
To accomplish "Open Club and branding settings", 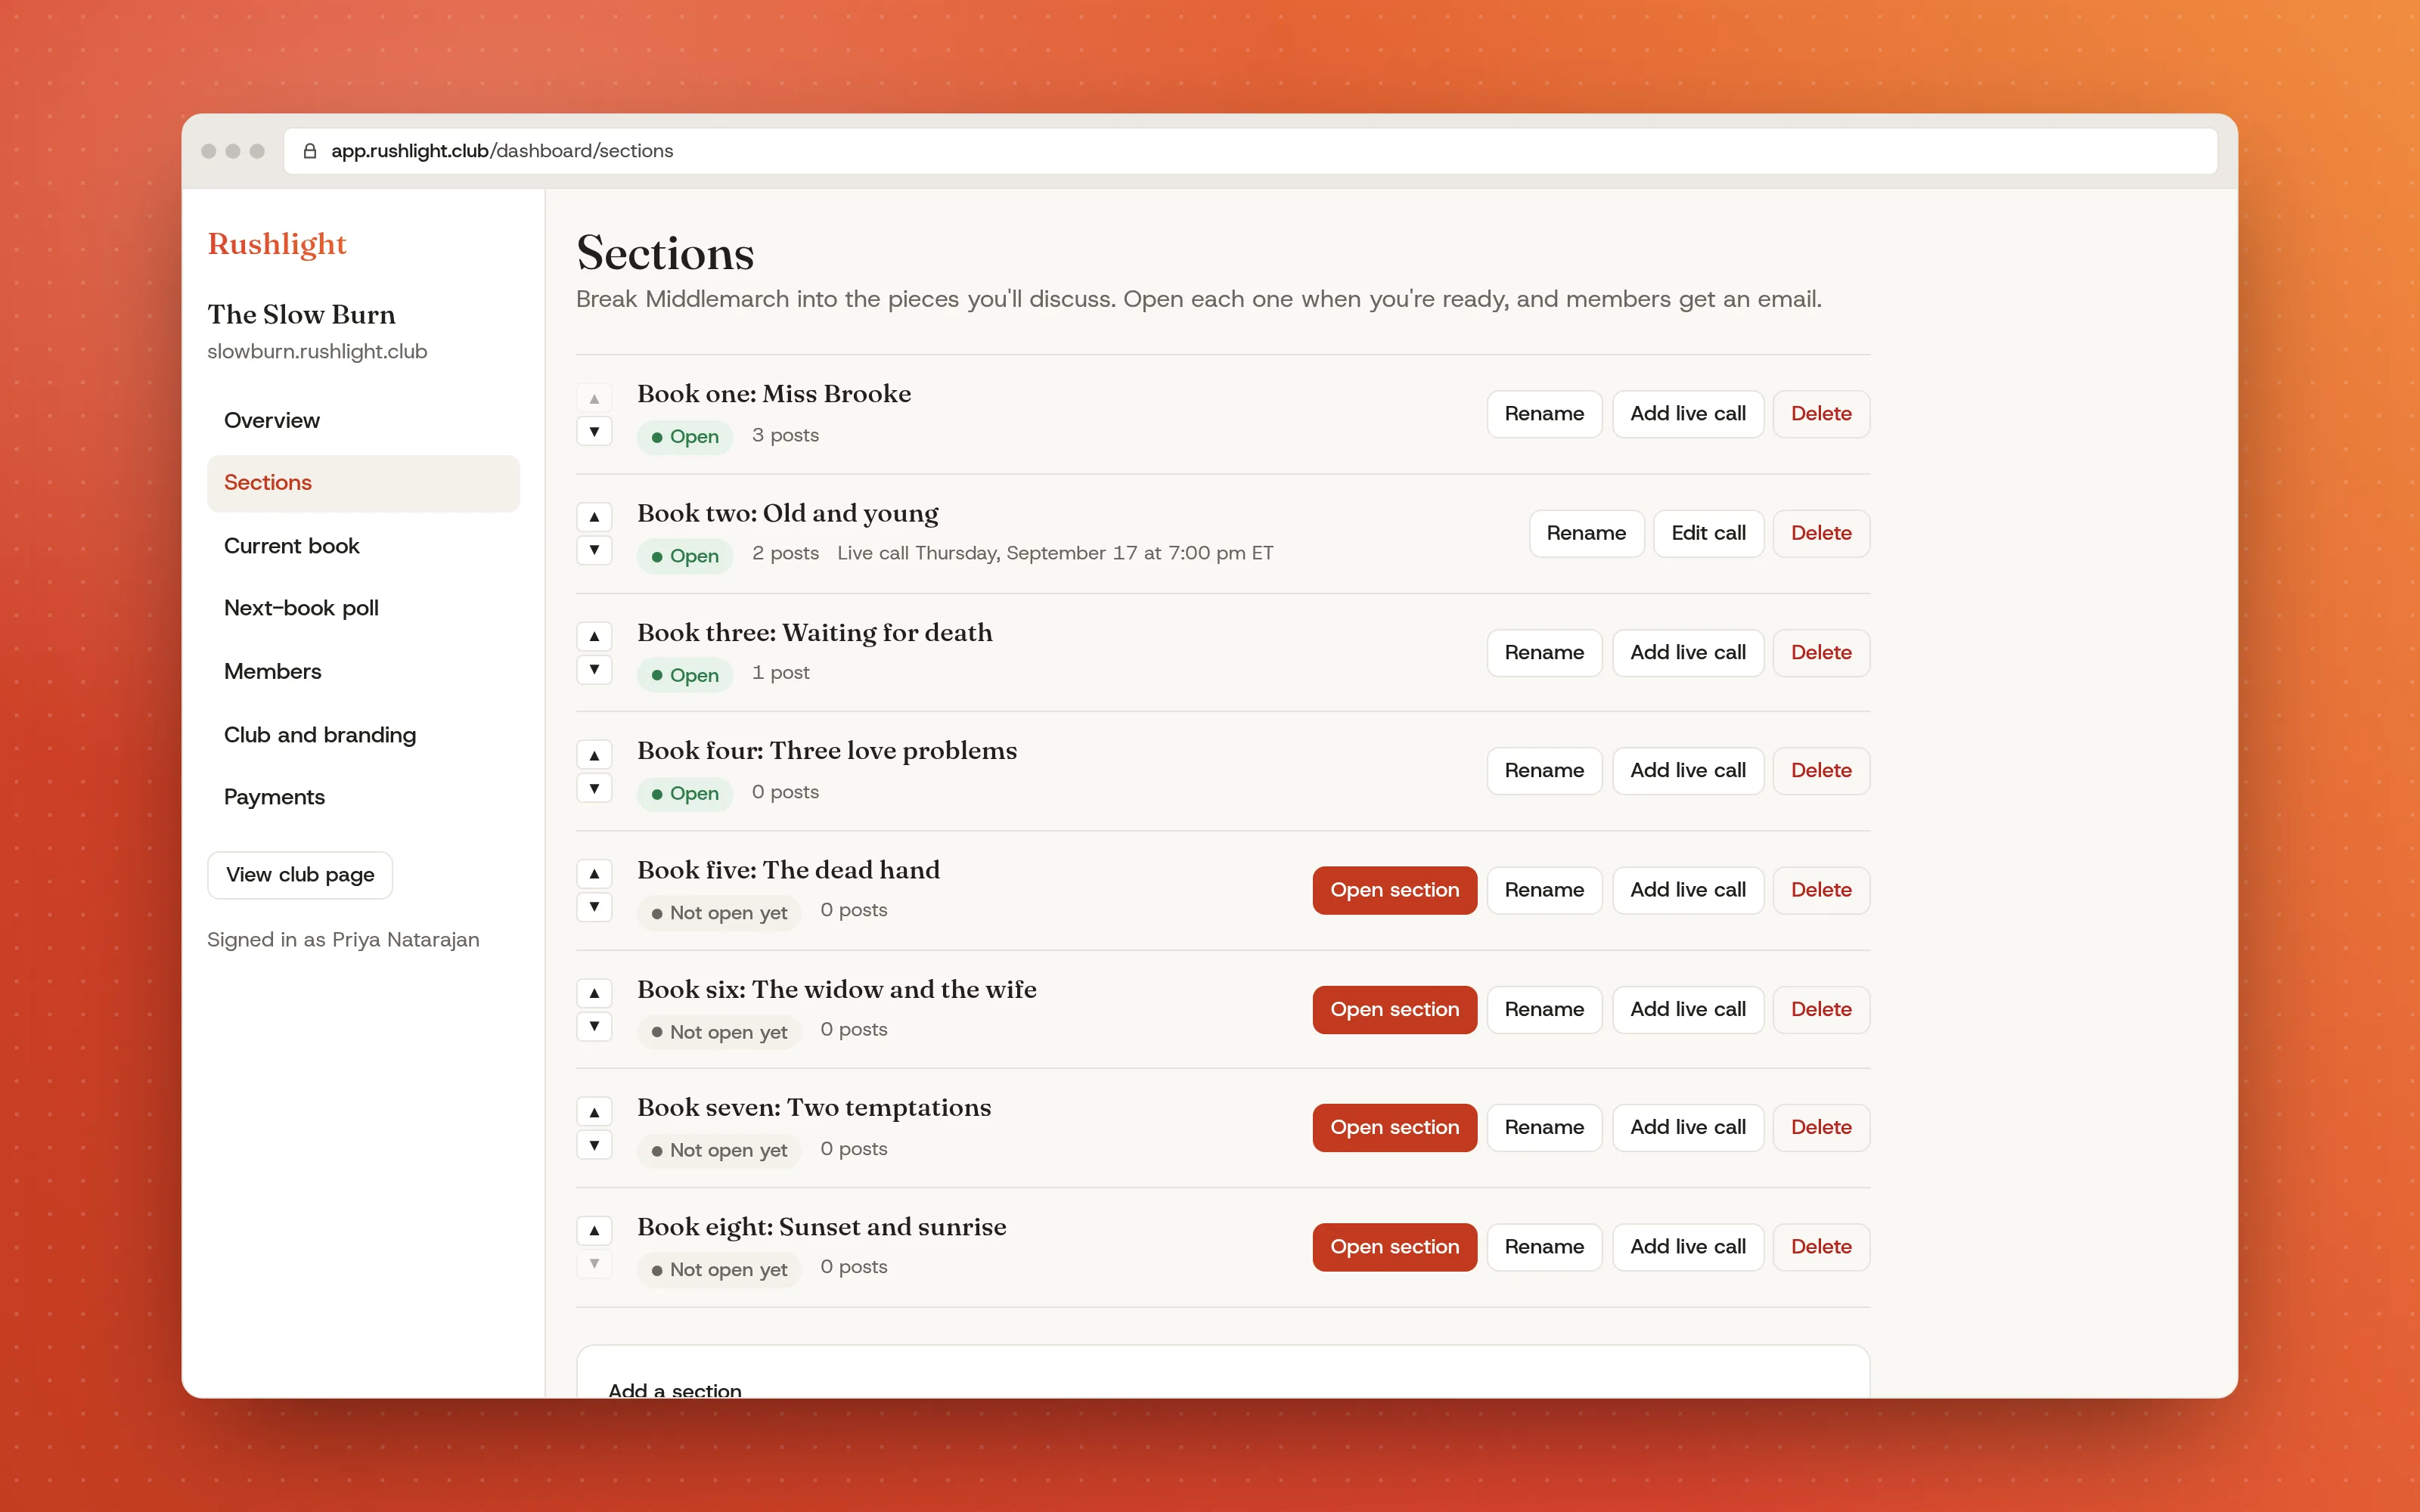I will click(x=363, y=735).
